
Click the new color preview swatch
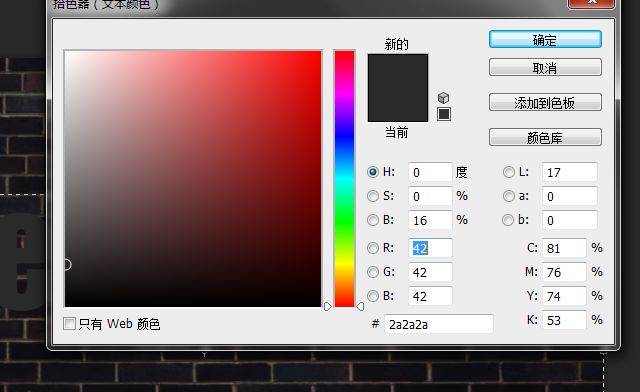tap(398, 71)
